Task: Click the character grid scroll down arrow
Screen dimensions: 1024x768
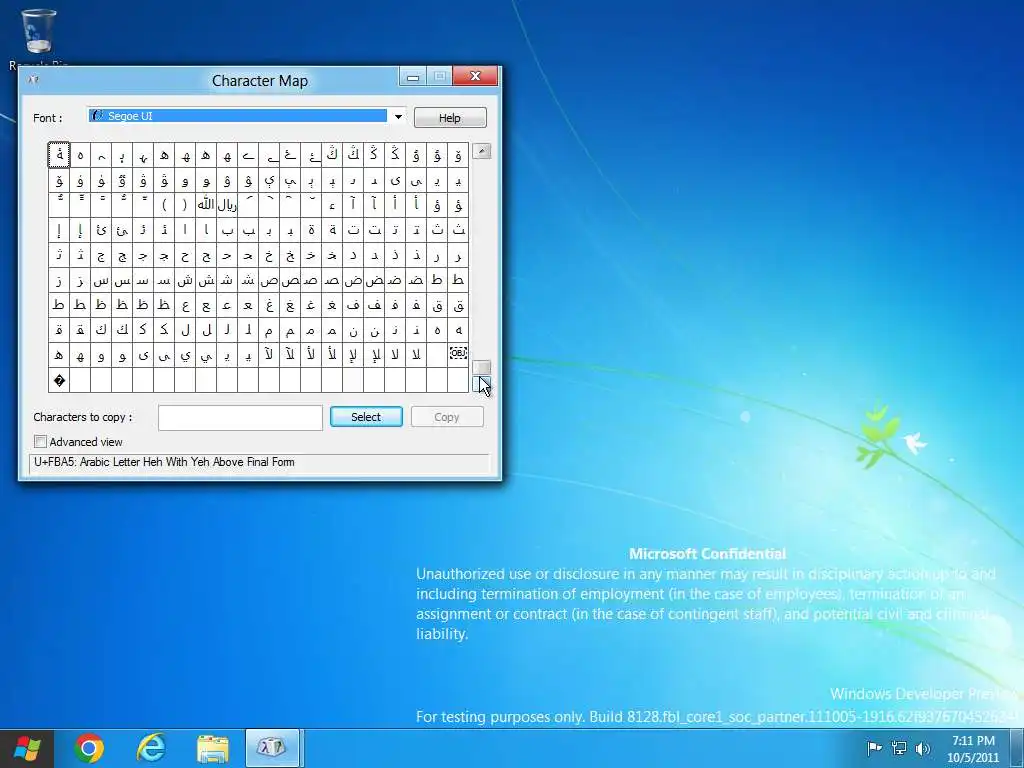Action: (481, 385)
